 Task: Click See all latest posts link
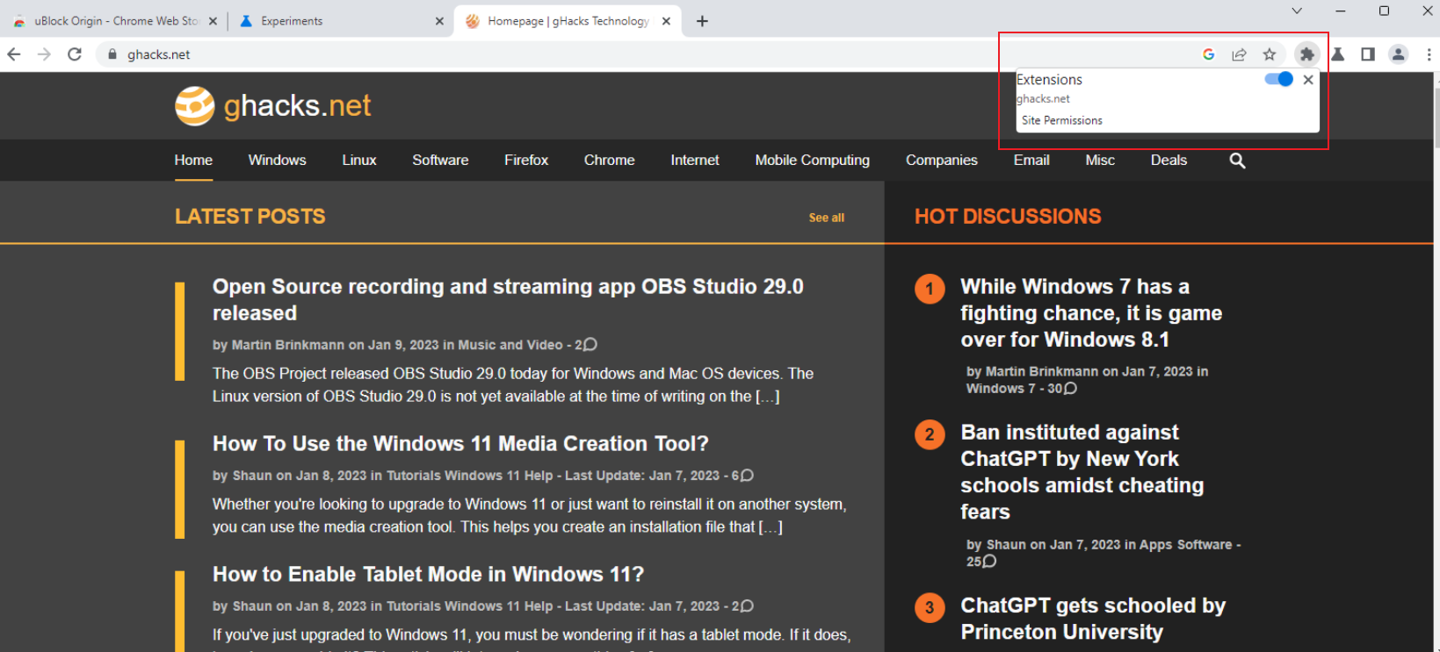point(826,217)
